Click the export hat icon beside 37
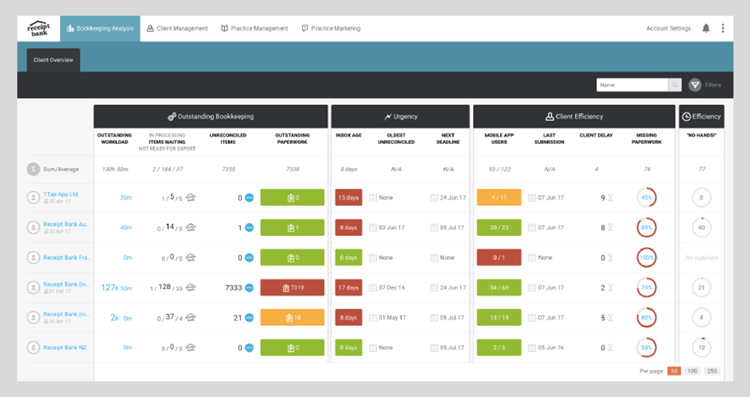This screenshot has width=750, height=397. pos(190,318)
